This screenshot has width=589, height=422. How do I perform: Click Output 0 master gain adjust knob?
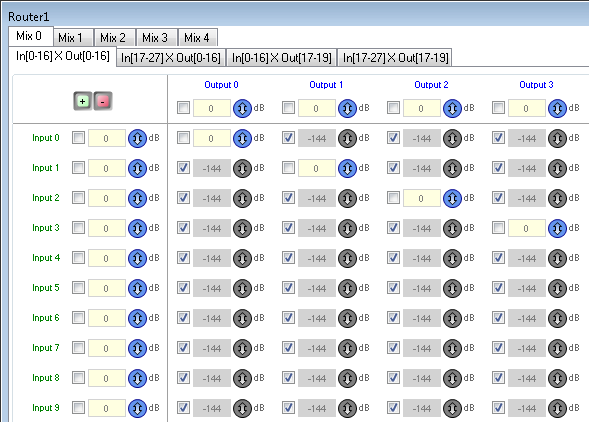tap(242, 108)
